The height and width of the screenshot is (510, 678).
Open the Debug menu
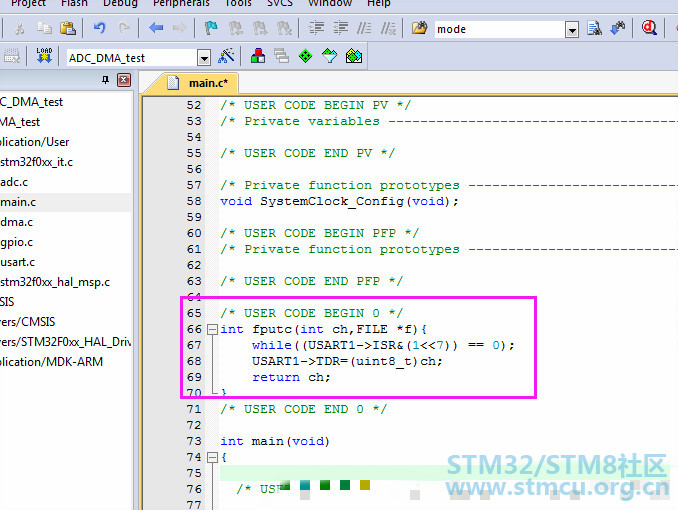point(120,3)
